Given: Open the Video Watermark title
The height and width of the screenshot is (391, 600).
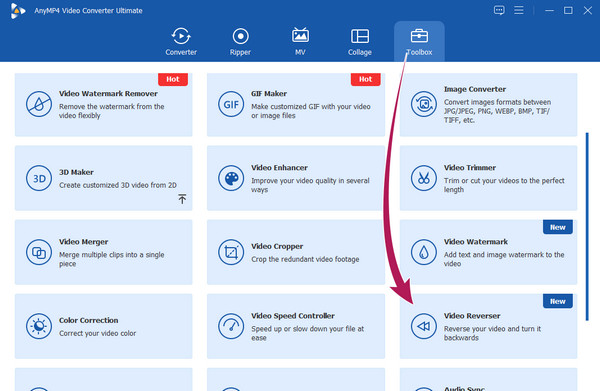Looking at the screenshot, I should (x=476, y=242).
